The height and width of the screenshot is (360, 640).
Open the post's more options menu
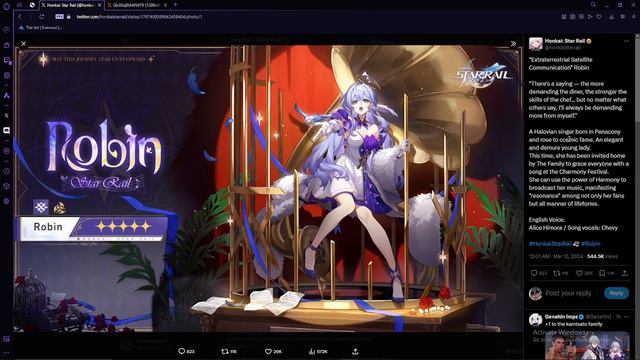(627, 41)
